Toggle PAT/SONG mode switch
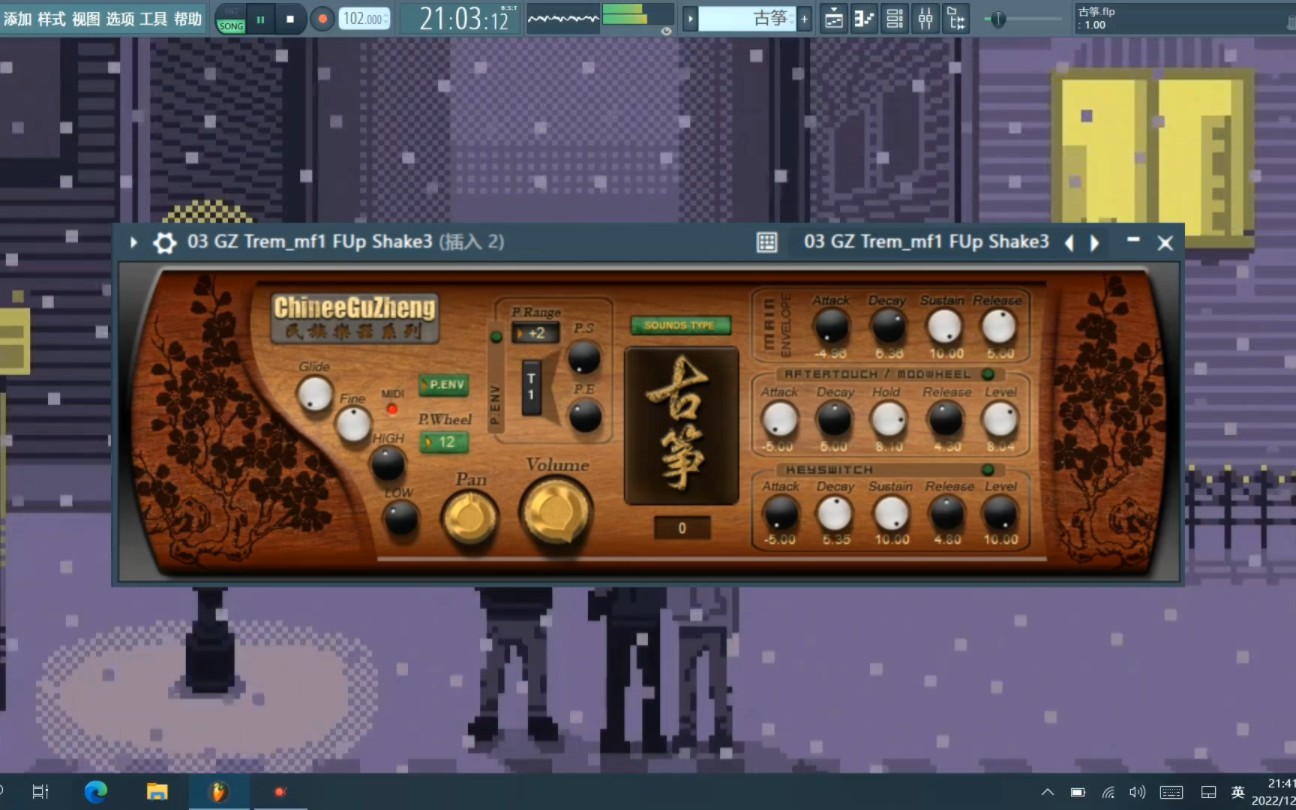 pos(231,19)
